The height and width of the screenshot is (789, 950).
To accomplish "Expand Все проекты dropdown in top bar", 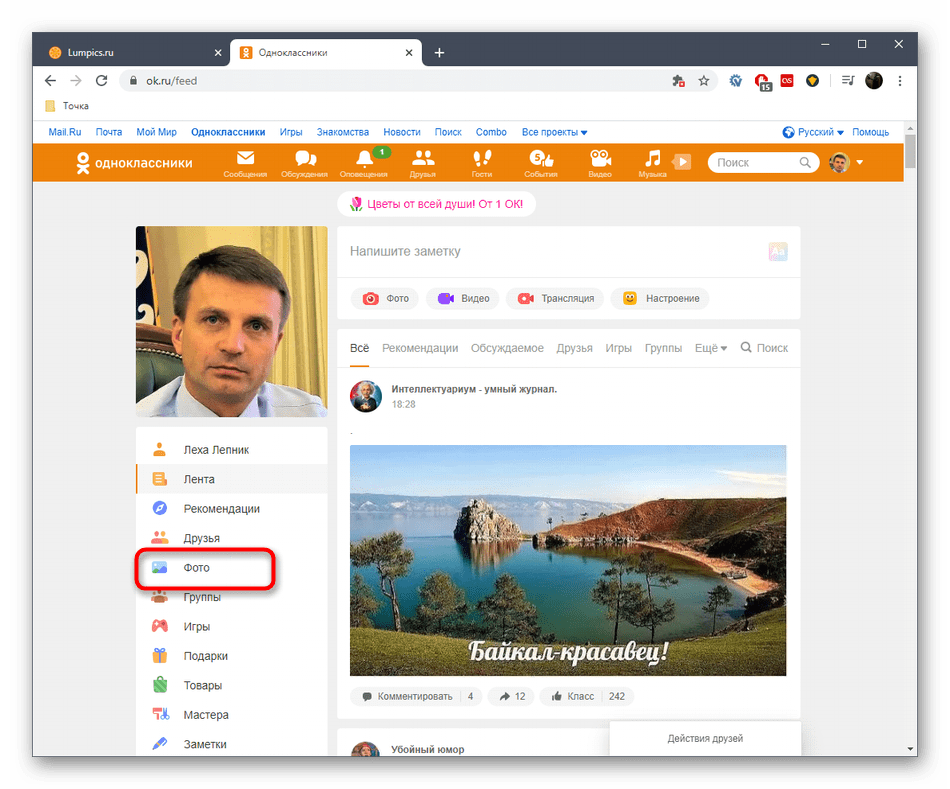I will point(554,132).
